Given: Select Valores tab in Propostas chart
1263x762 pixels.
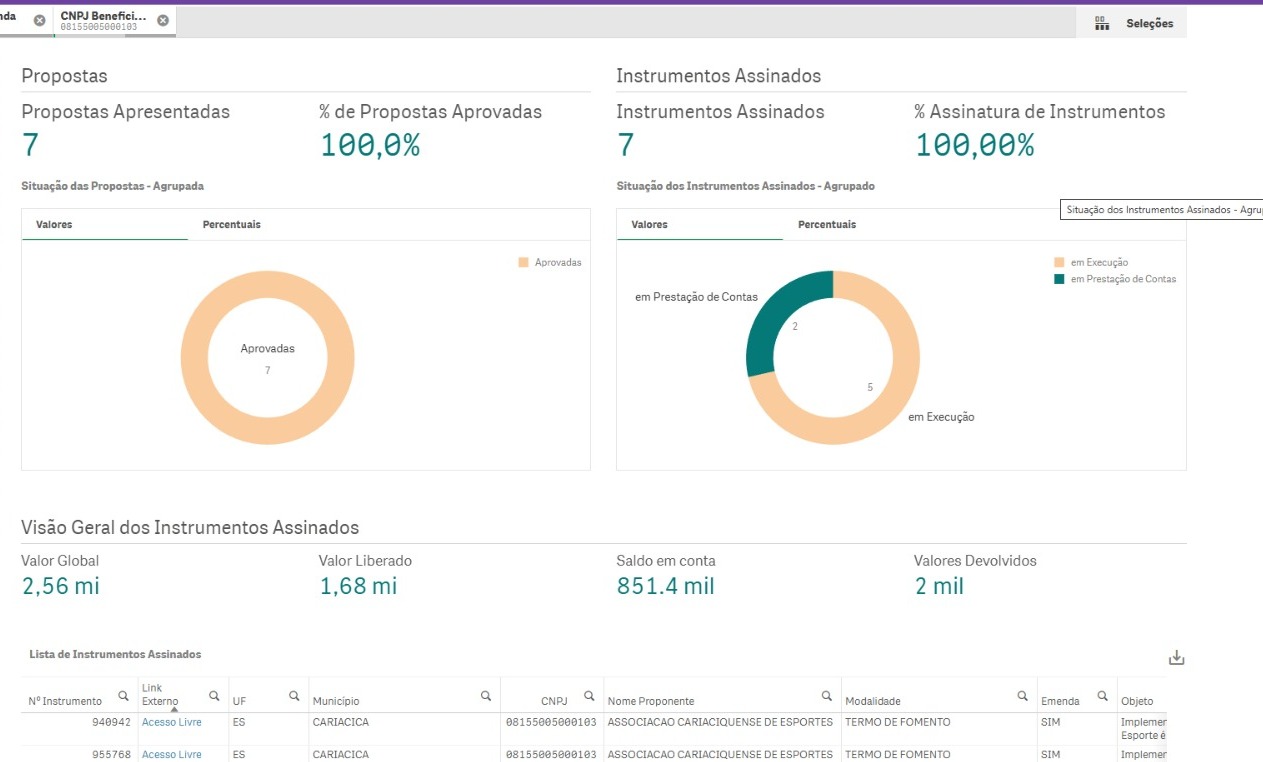Looking at the screenshot, I should tap(54, 225).
